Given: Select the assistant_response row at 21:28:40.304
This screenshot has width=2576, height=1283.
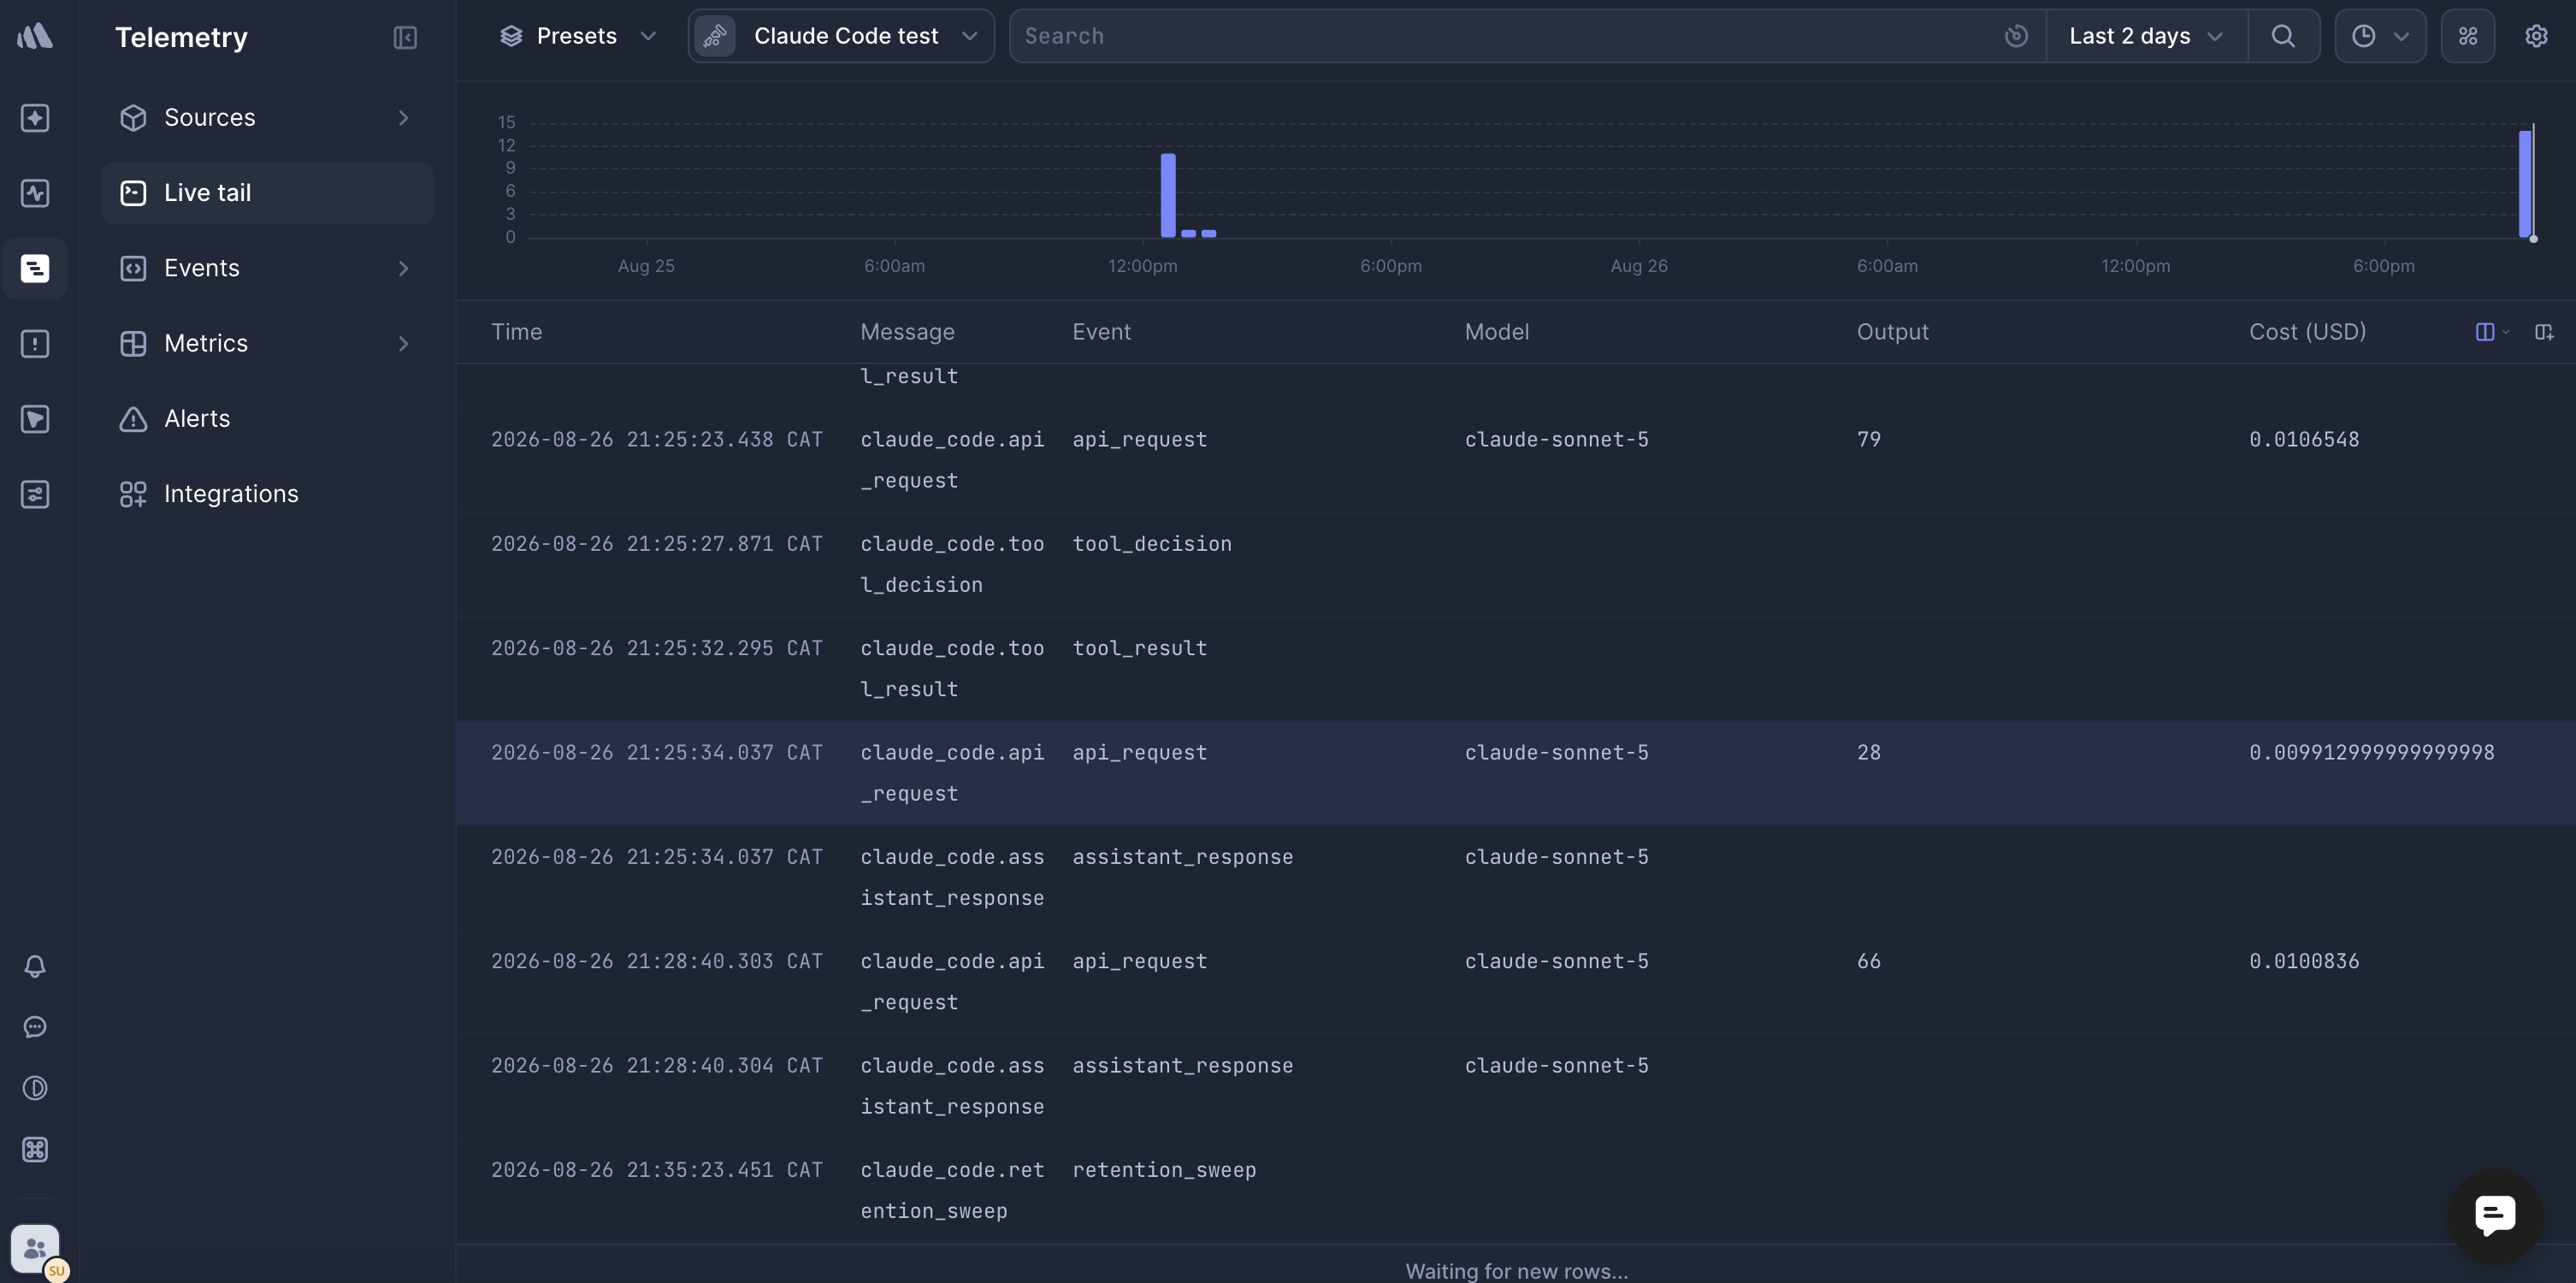Looking at the screenshot, I should pos(1515,1086).
